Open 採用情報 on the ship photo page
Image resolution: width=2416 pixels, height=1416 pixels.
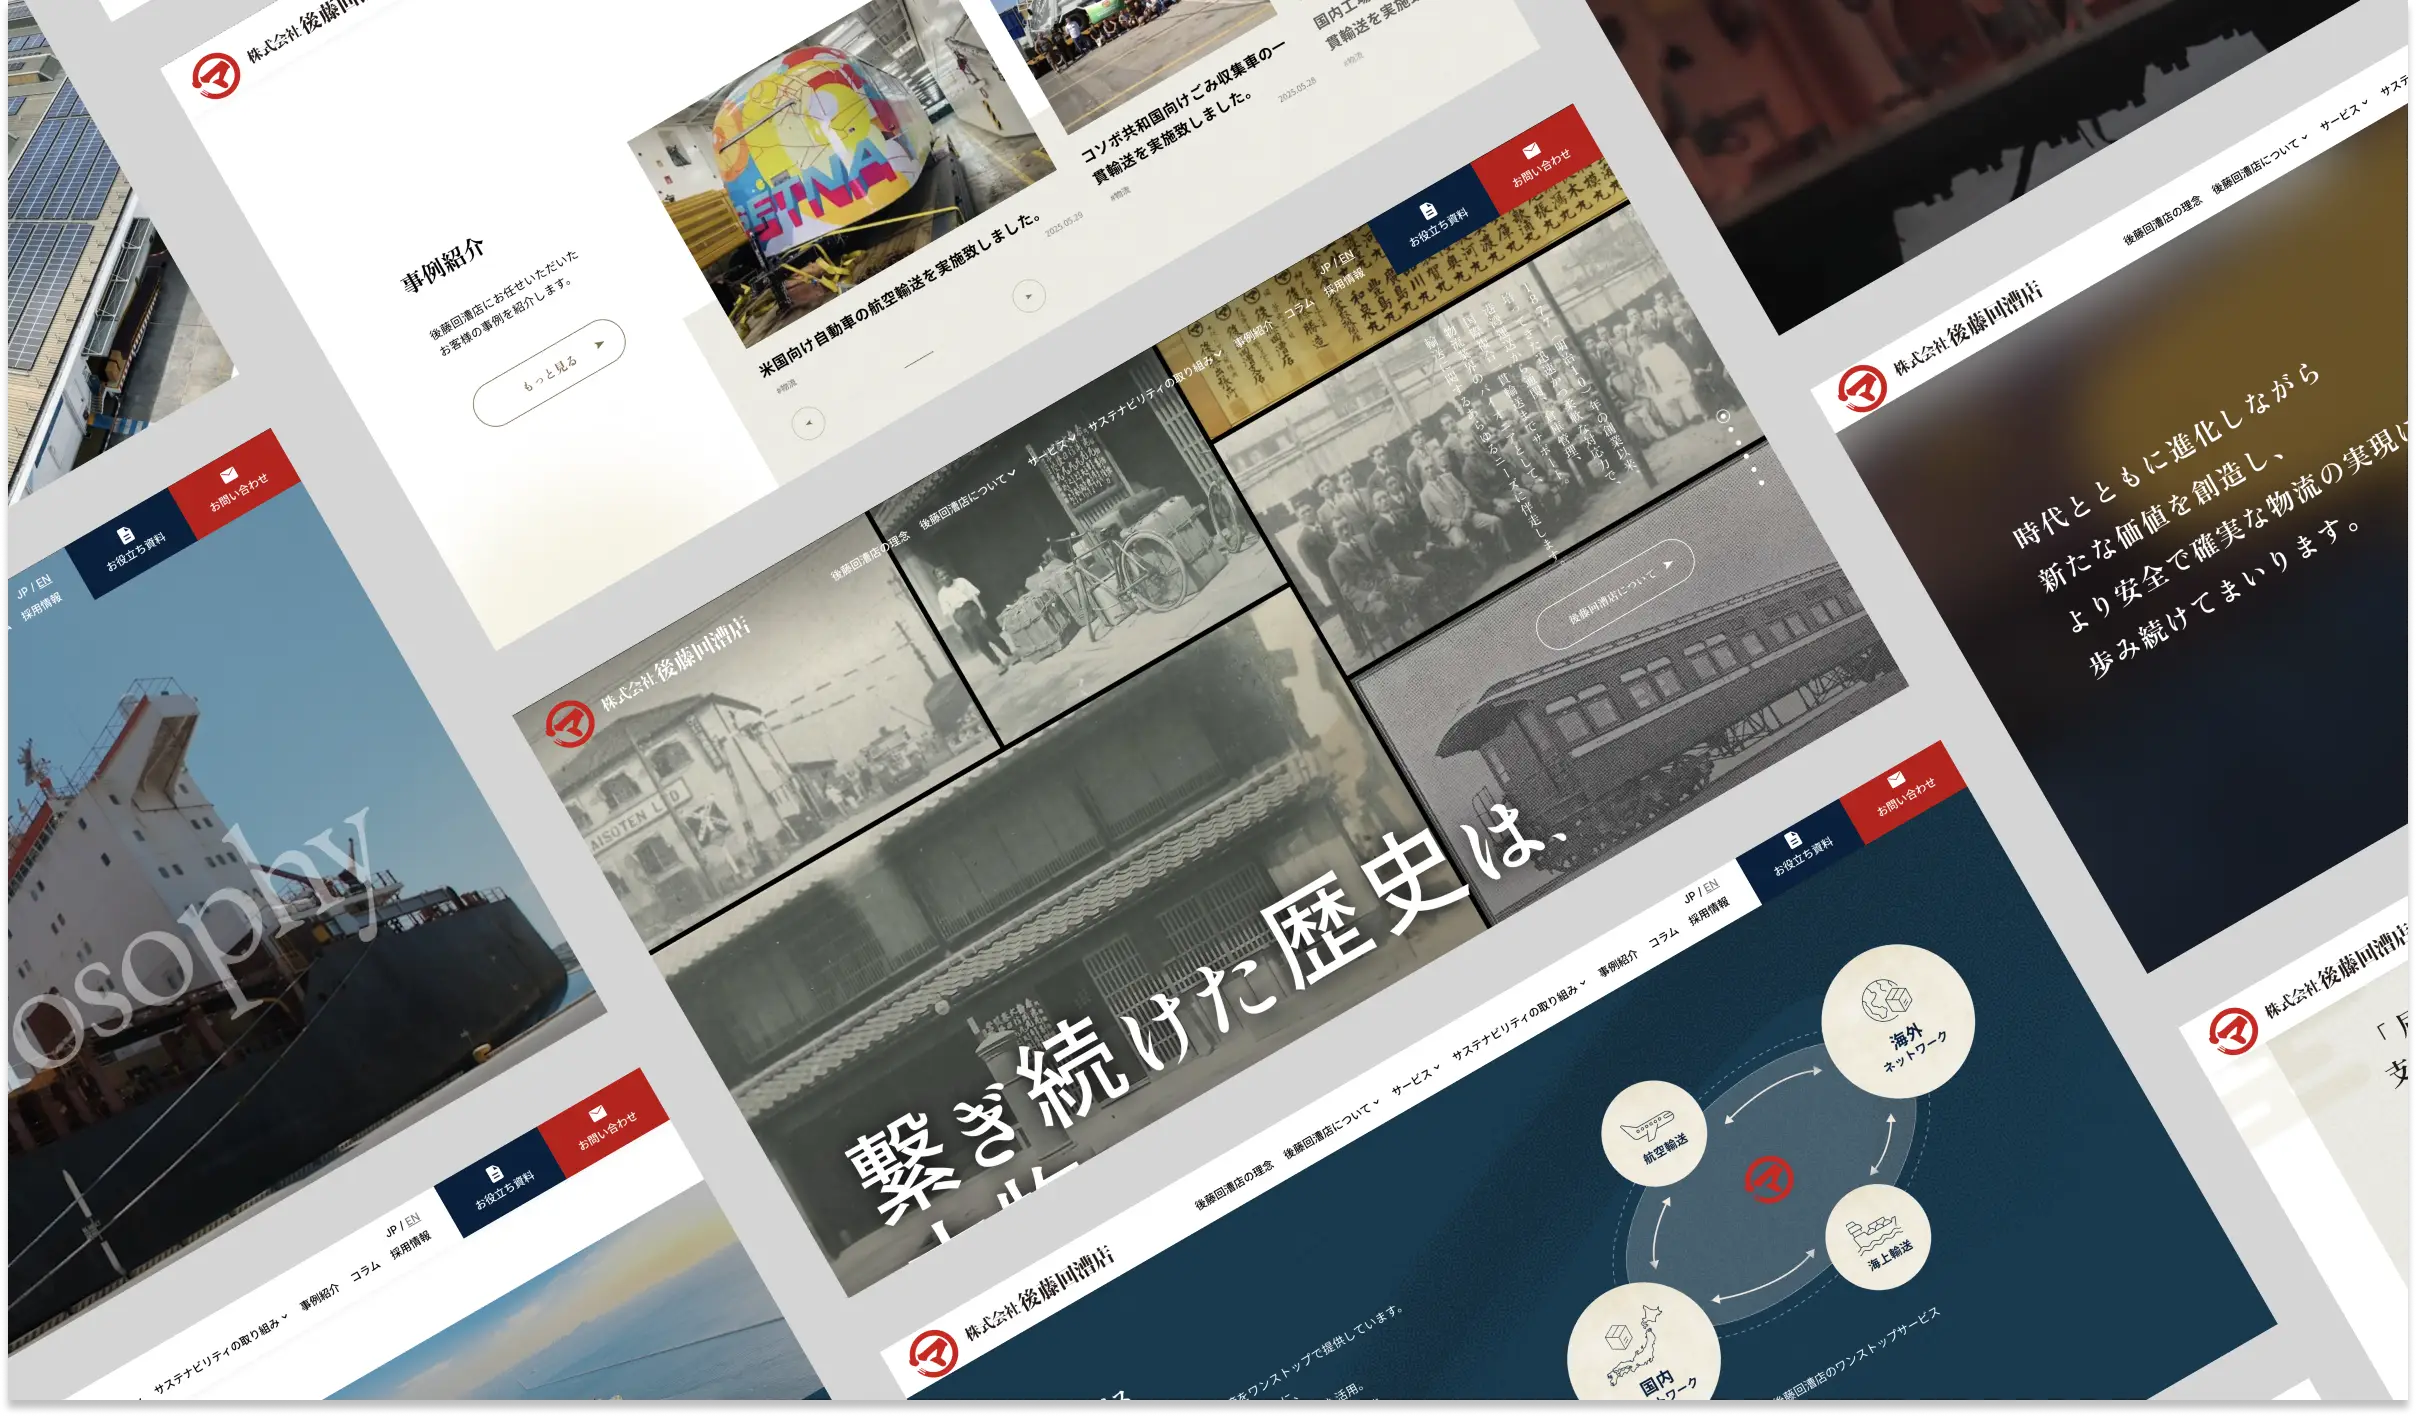tap(41, 606)
